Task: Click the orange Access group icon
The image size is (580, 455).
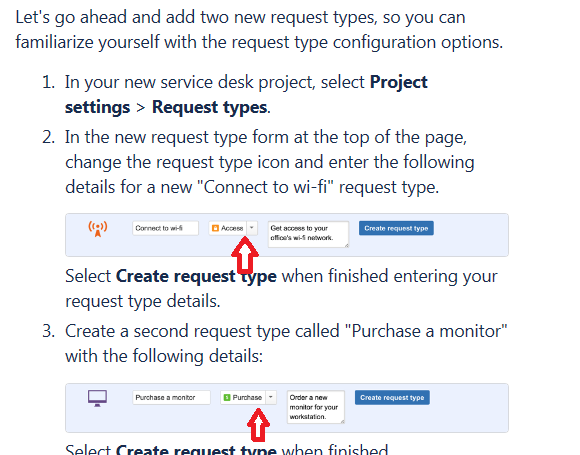Action: (x=215, y=228)
